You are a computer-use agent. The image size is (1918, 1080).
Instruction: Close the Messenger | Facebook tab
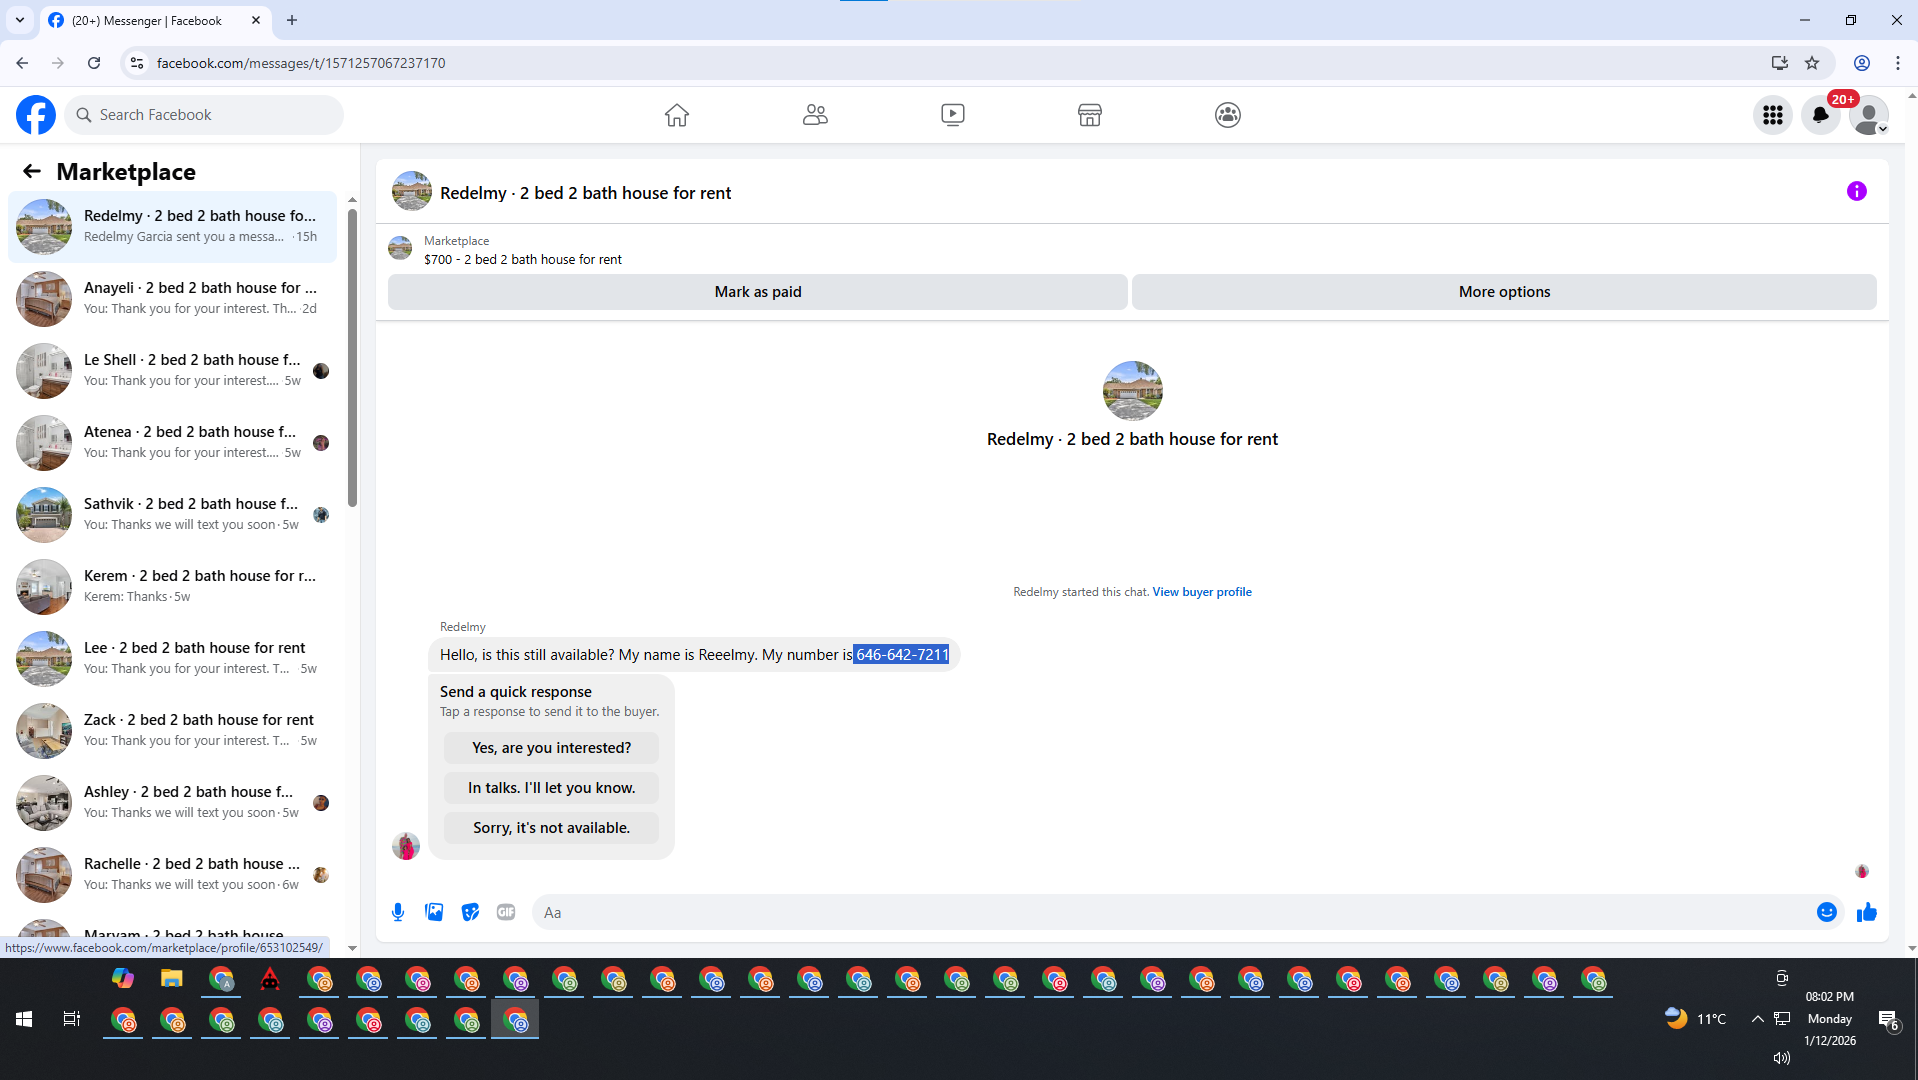(256, 20)
